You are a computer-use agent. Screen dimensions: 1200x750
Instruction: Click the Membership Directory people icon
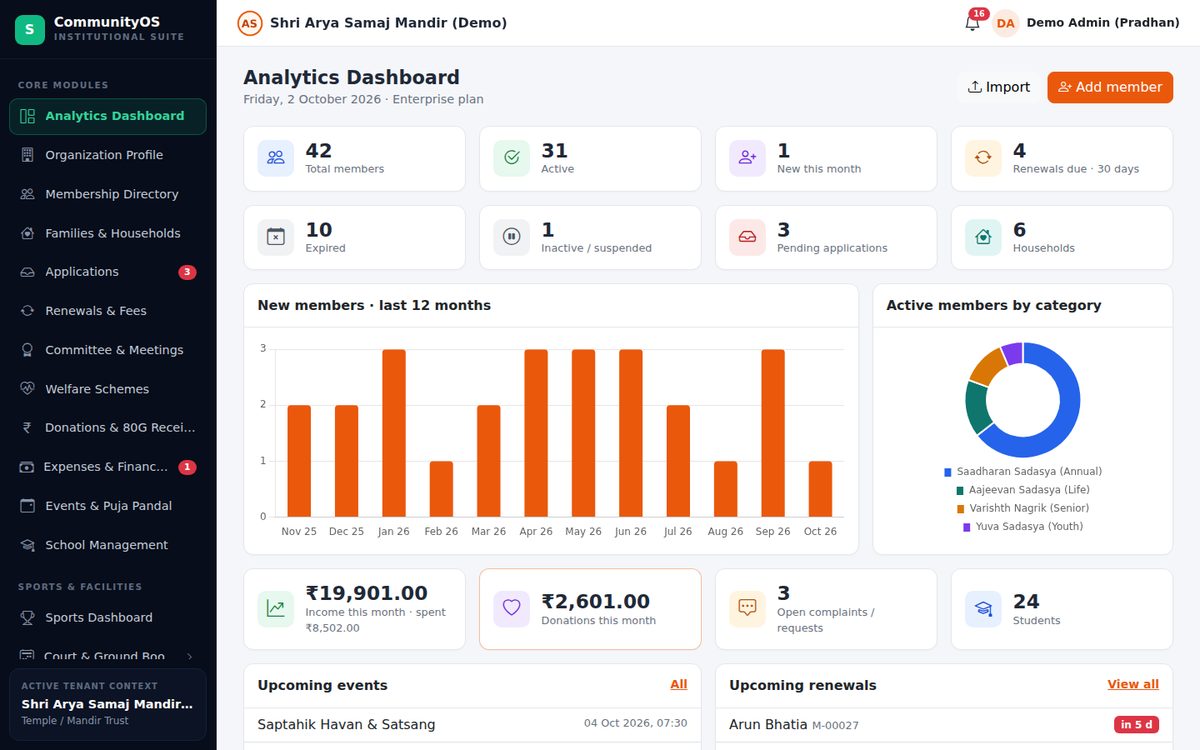pyautogui.click(x=27, y=194)
